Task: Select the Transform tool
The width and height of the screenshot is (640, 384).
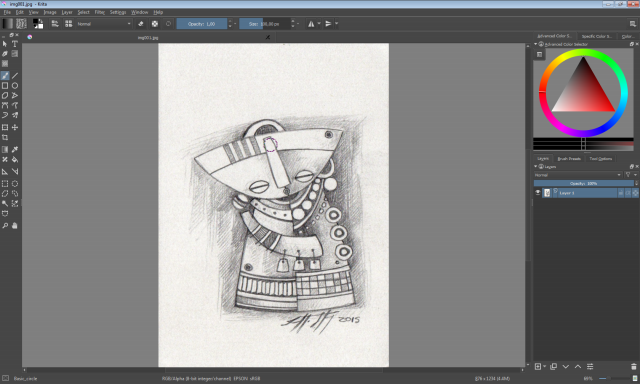Action: click(x=5, y=127)
